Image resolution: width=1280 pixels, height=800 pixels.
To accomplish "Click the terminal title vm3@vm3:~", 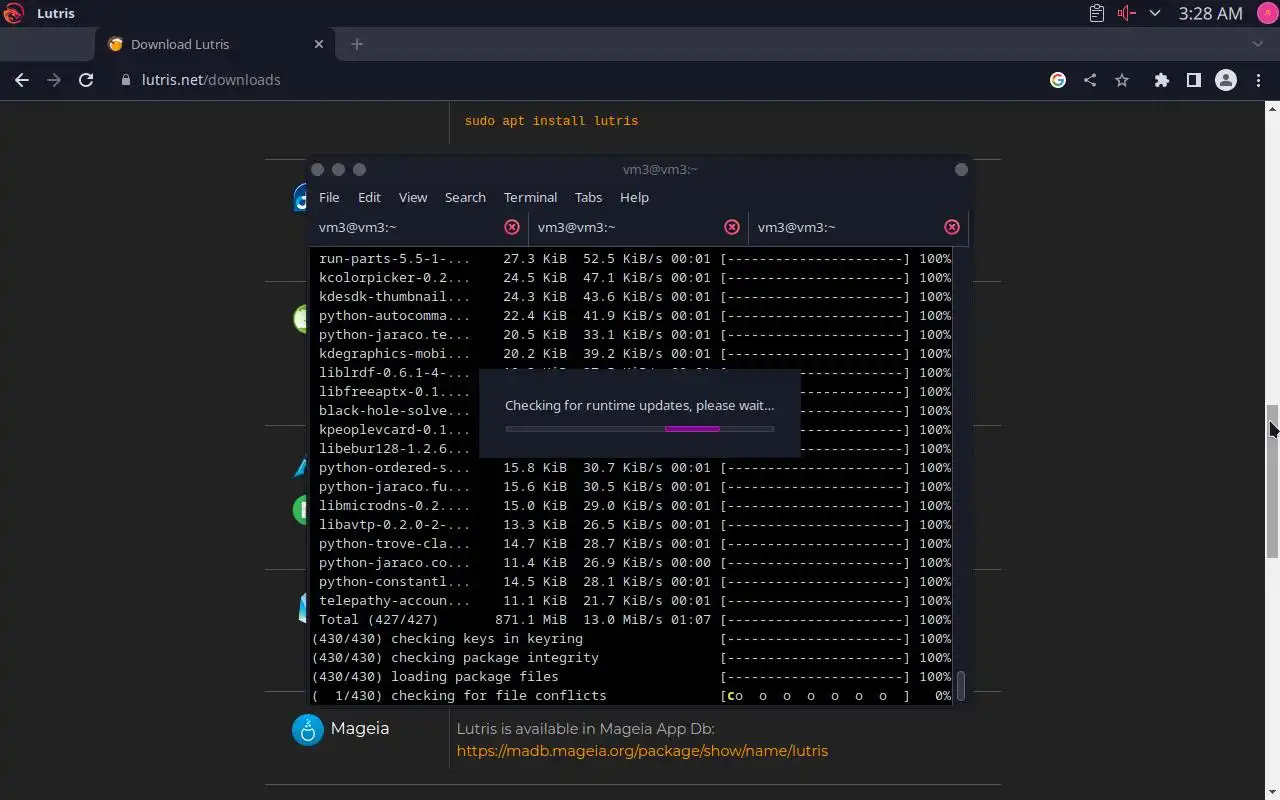I will click(x=660, y=169).
